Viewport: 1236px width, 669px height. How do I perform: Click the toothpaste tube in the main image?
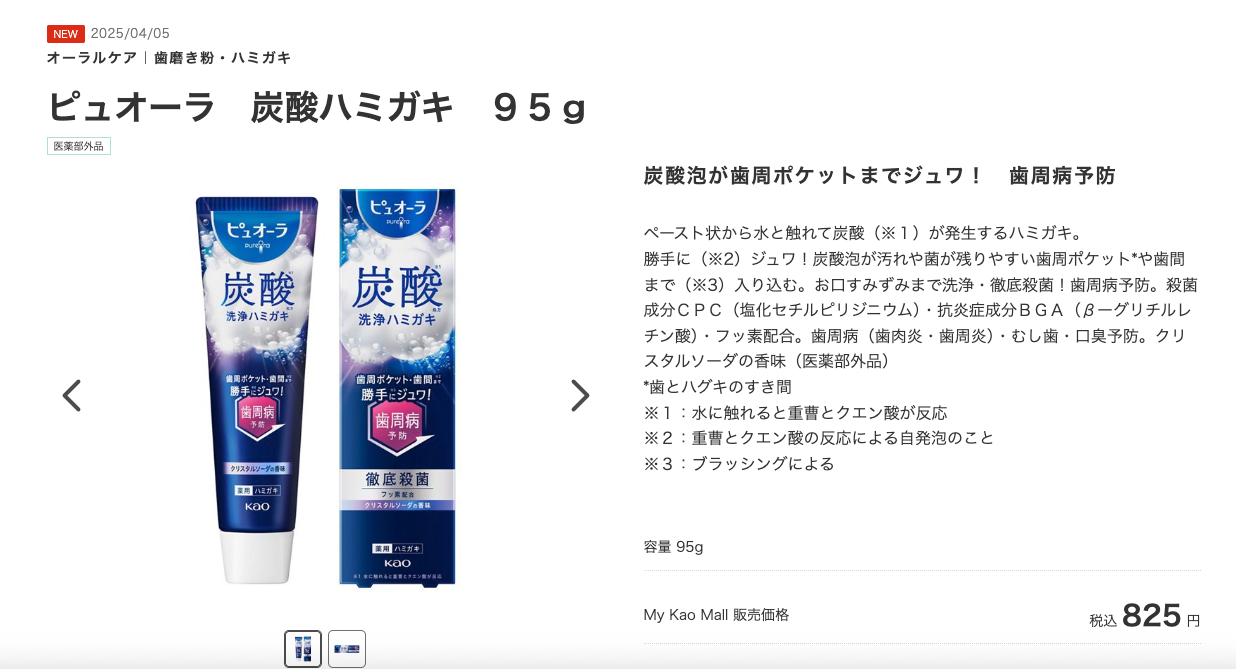coord(257,390)
